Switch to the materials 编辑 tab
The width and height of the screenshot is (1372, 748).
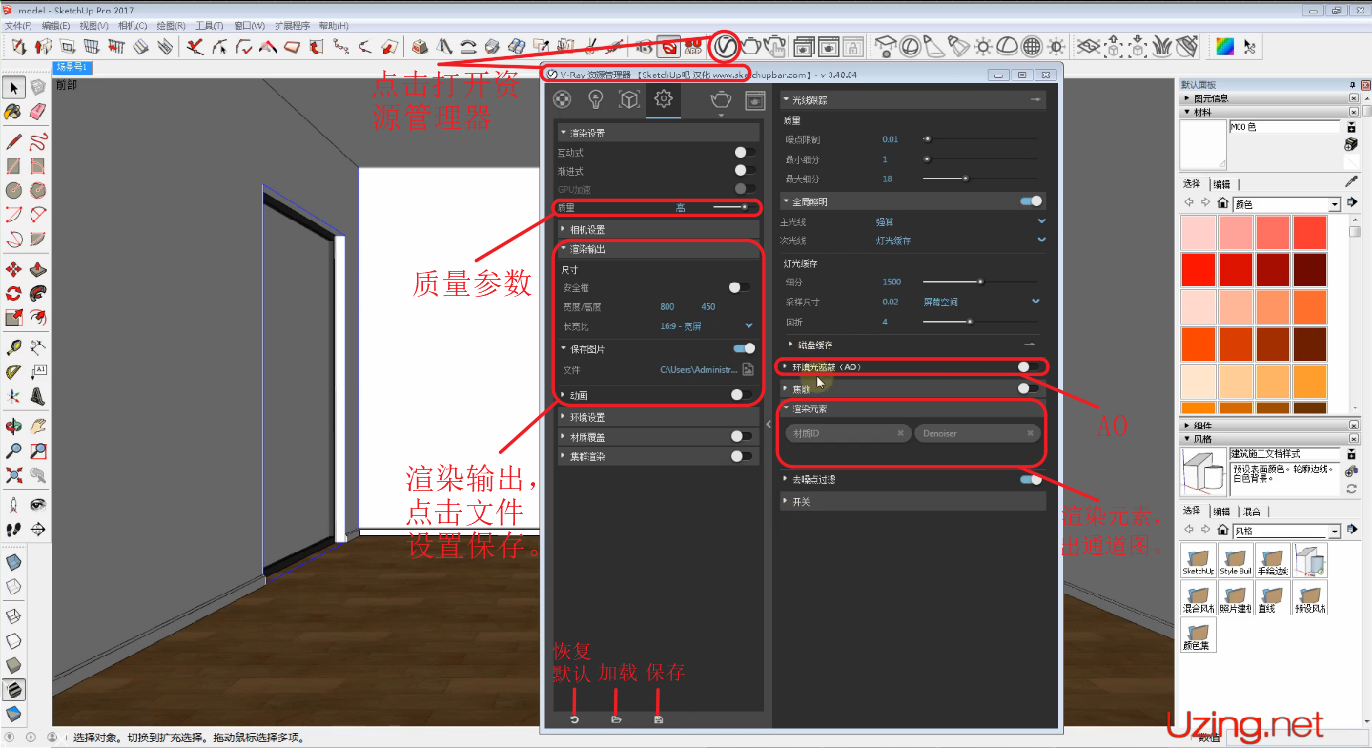[1222, 184]
